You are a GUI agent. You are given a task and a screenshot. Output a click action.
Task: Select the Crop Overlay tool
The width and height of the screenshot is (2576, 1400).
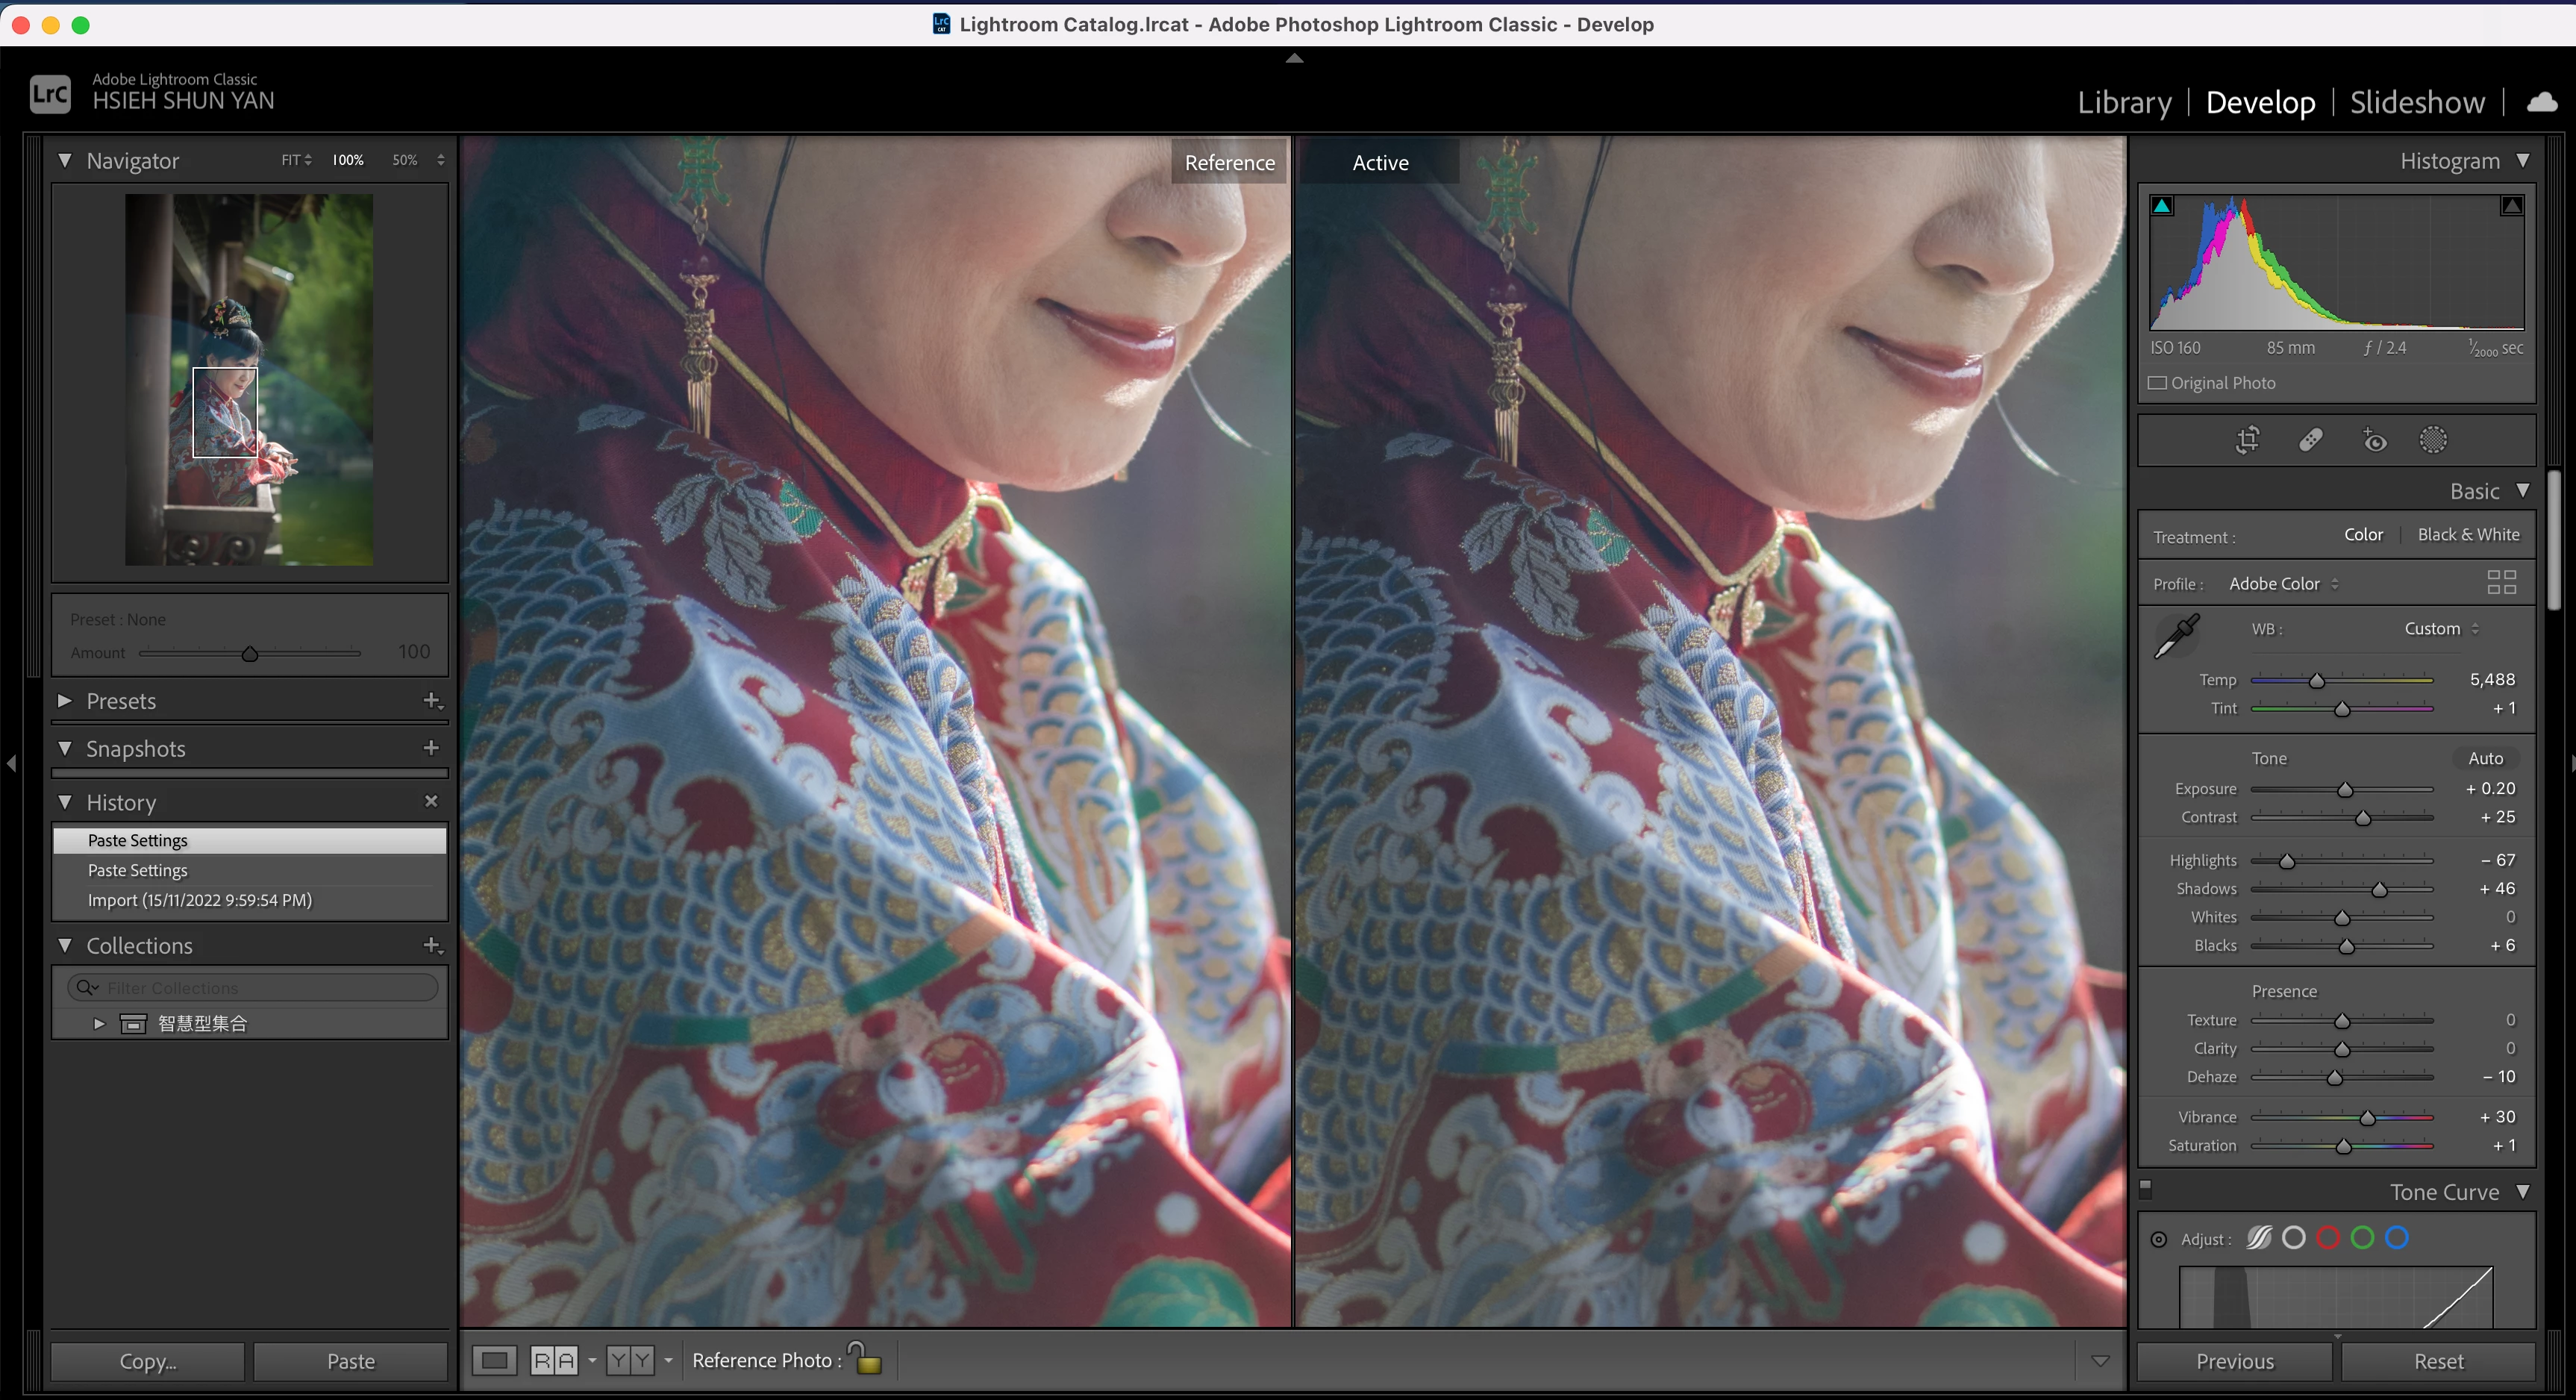tap(2247, 440)
